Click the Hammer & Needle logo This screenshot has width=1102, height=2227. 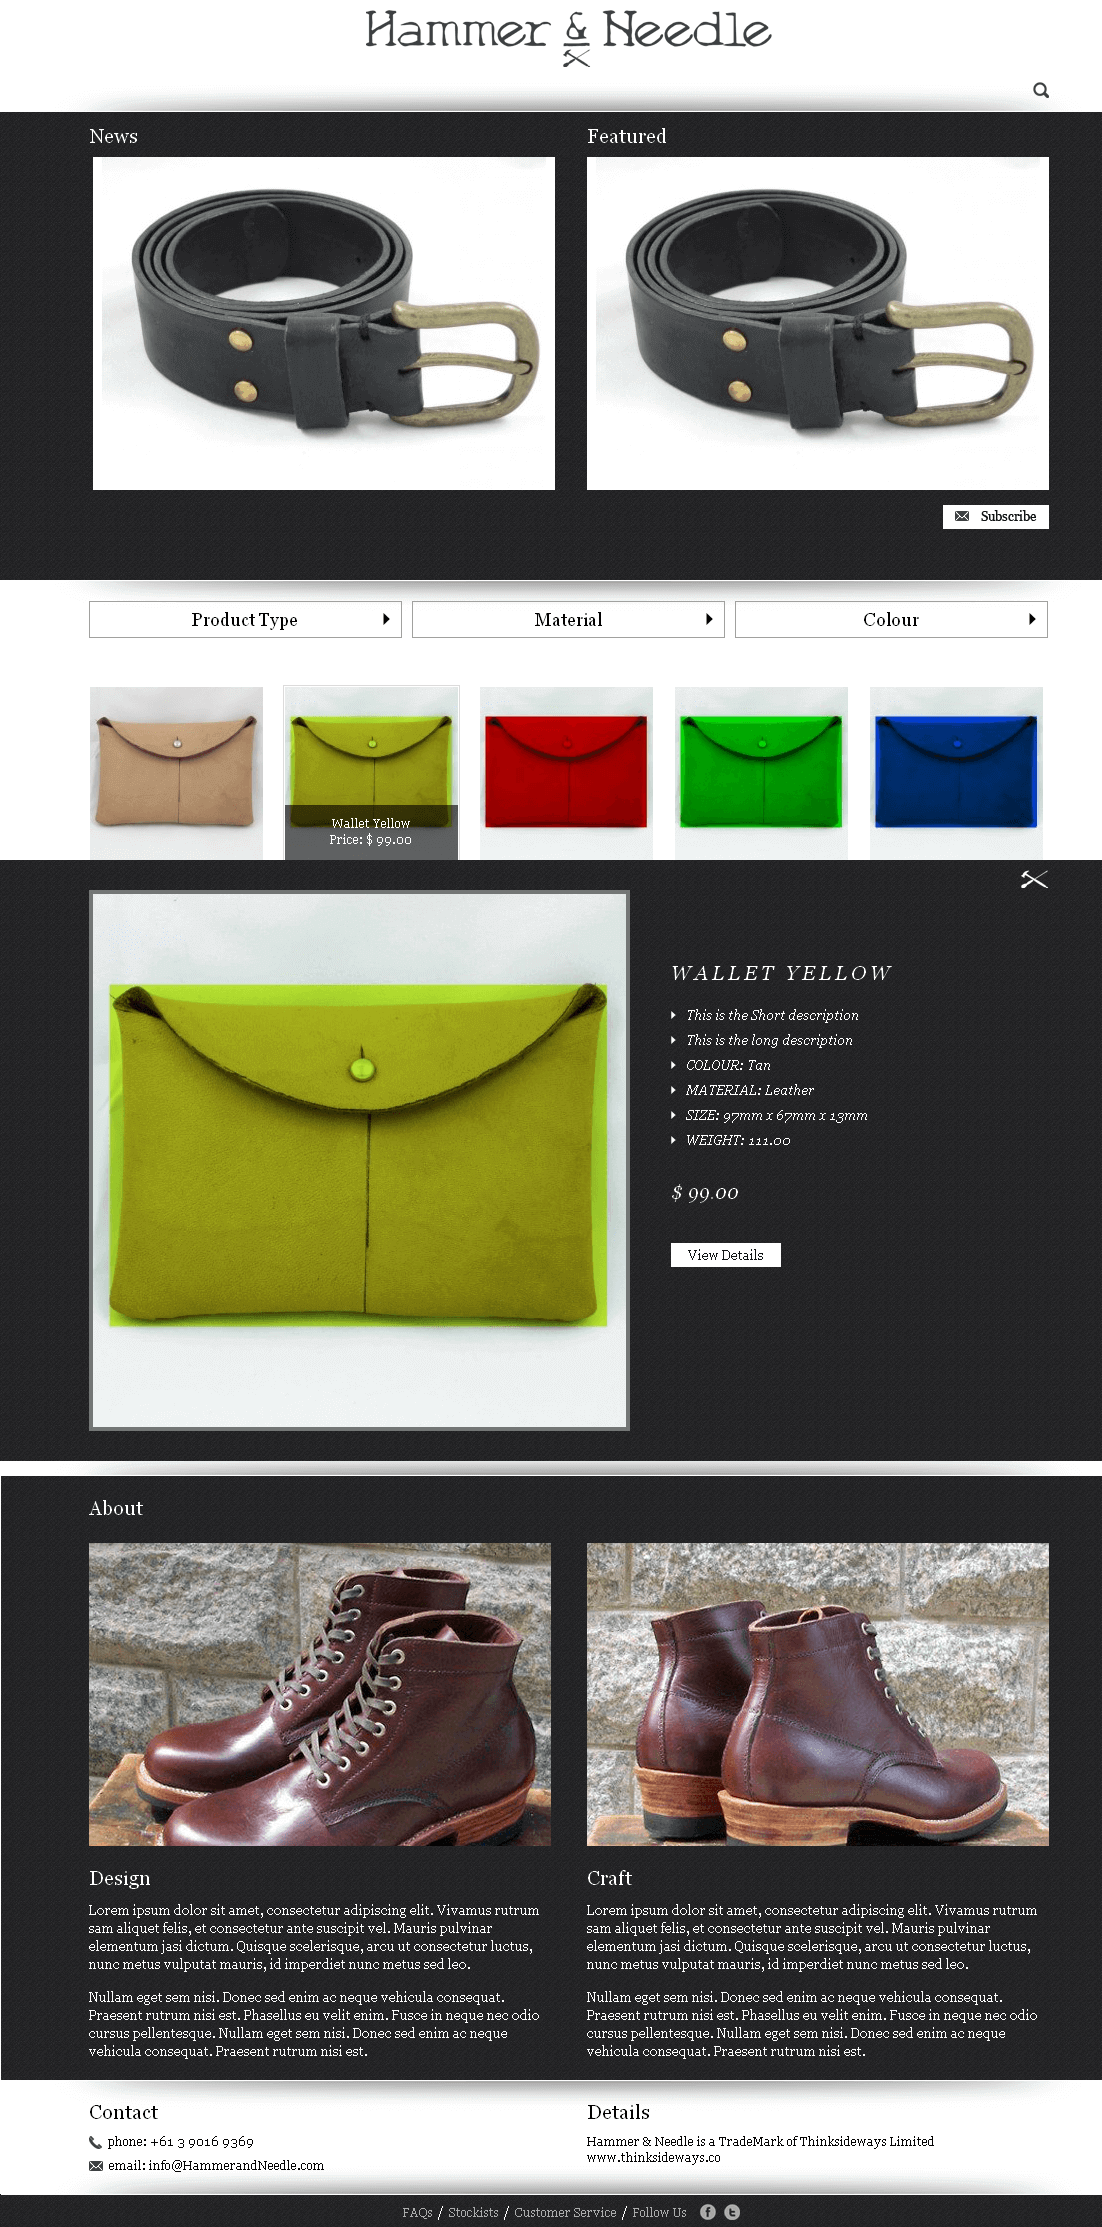568,37
